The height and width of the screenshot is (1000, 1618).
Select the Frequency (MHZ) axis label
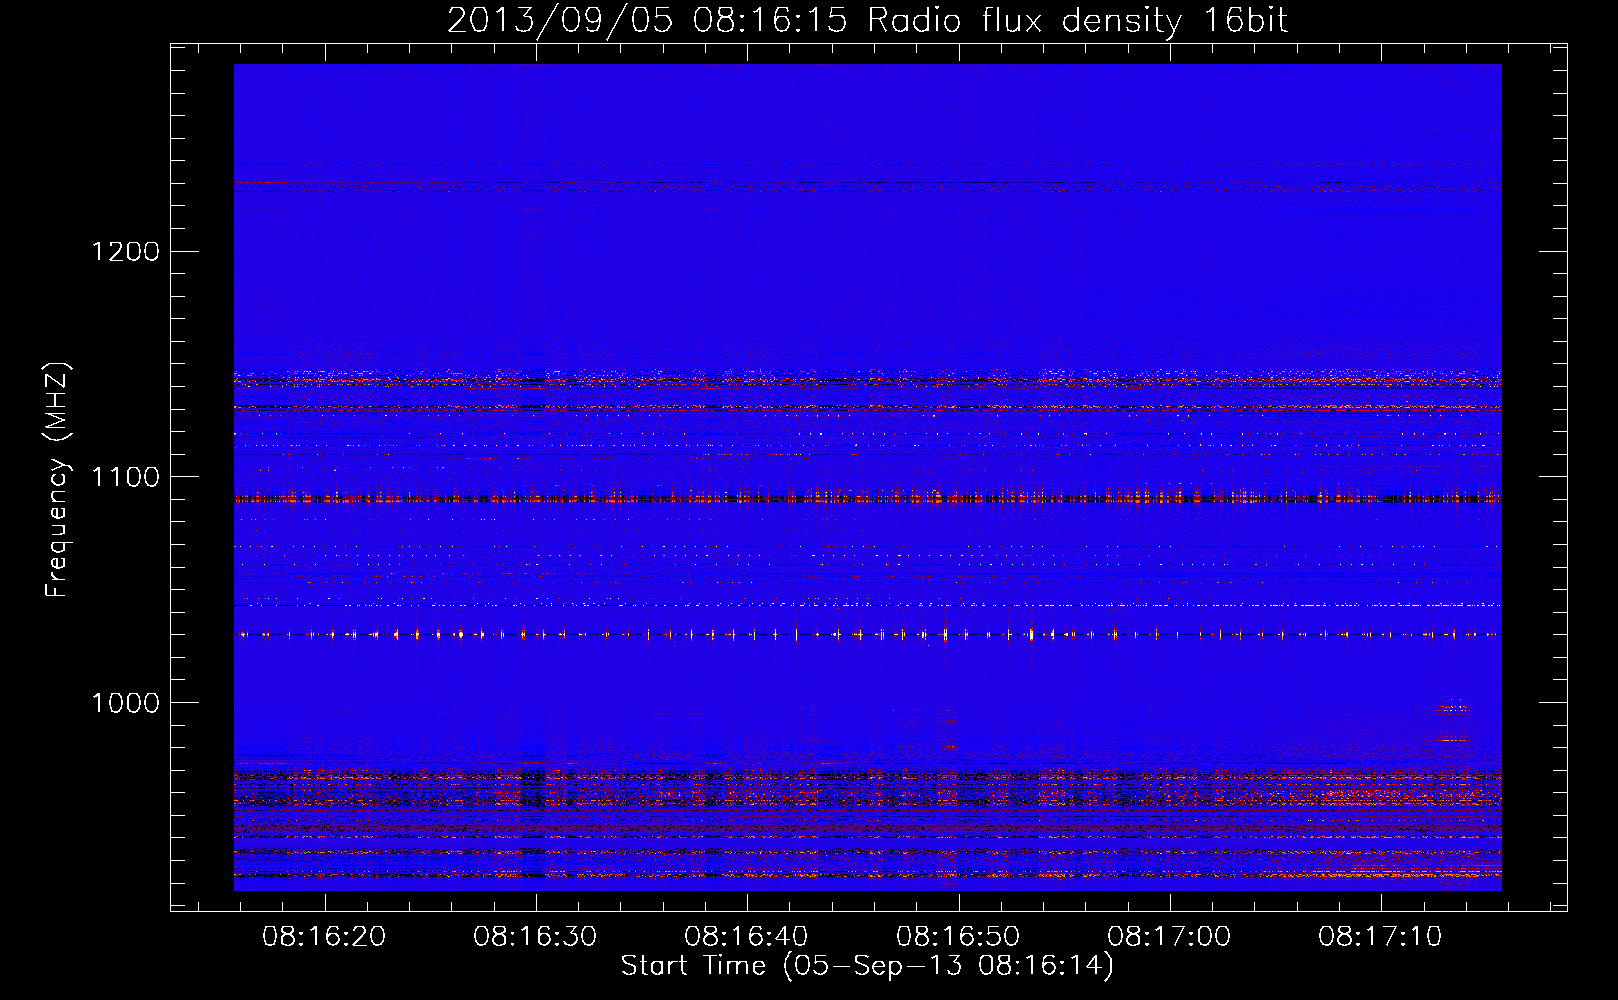click(57, 480)
